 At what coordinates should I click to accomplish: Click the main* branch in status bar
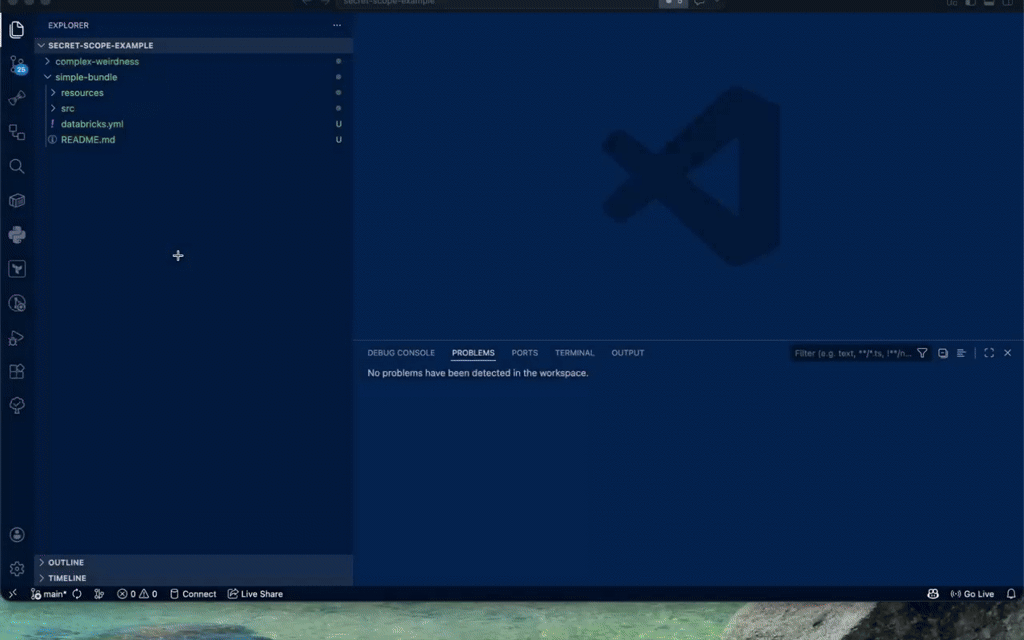[x=48, y=594]
